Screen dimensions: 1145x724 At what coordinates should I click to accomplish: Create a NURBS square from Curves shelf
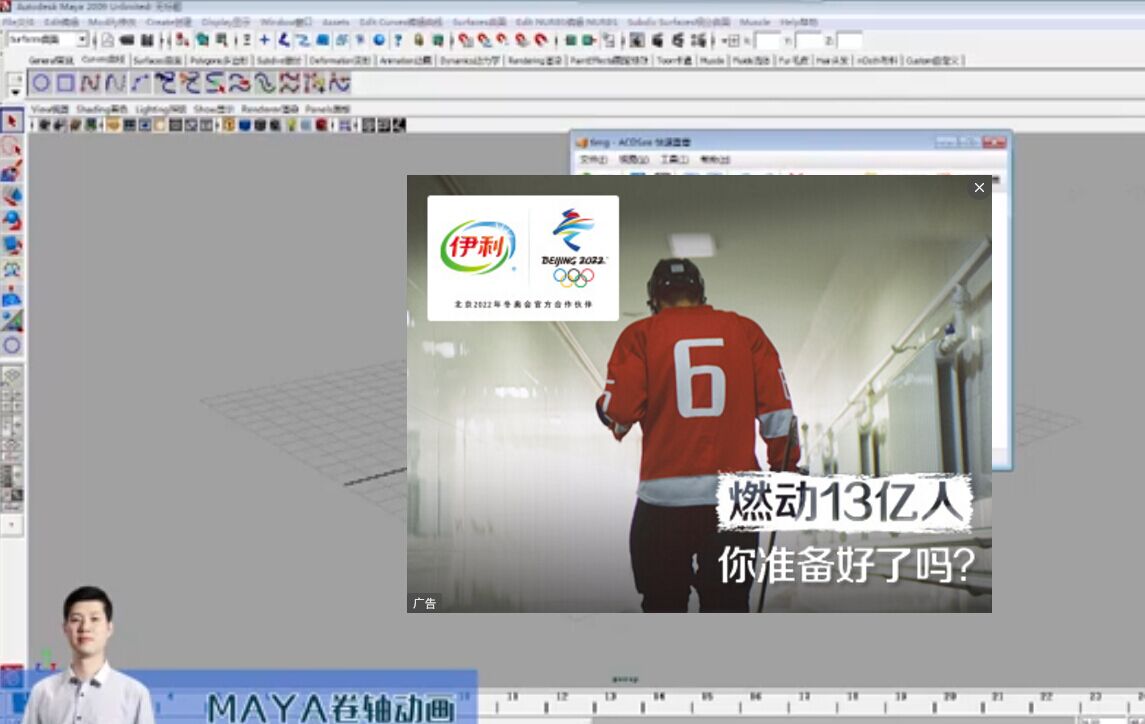coord(65,83)
